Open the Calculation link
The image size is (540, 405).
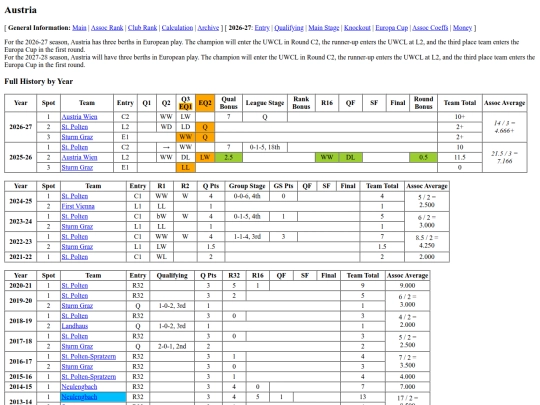tap(177, 28)
